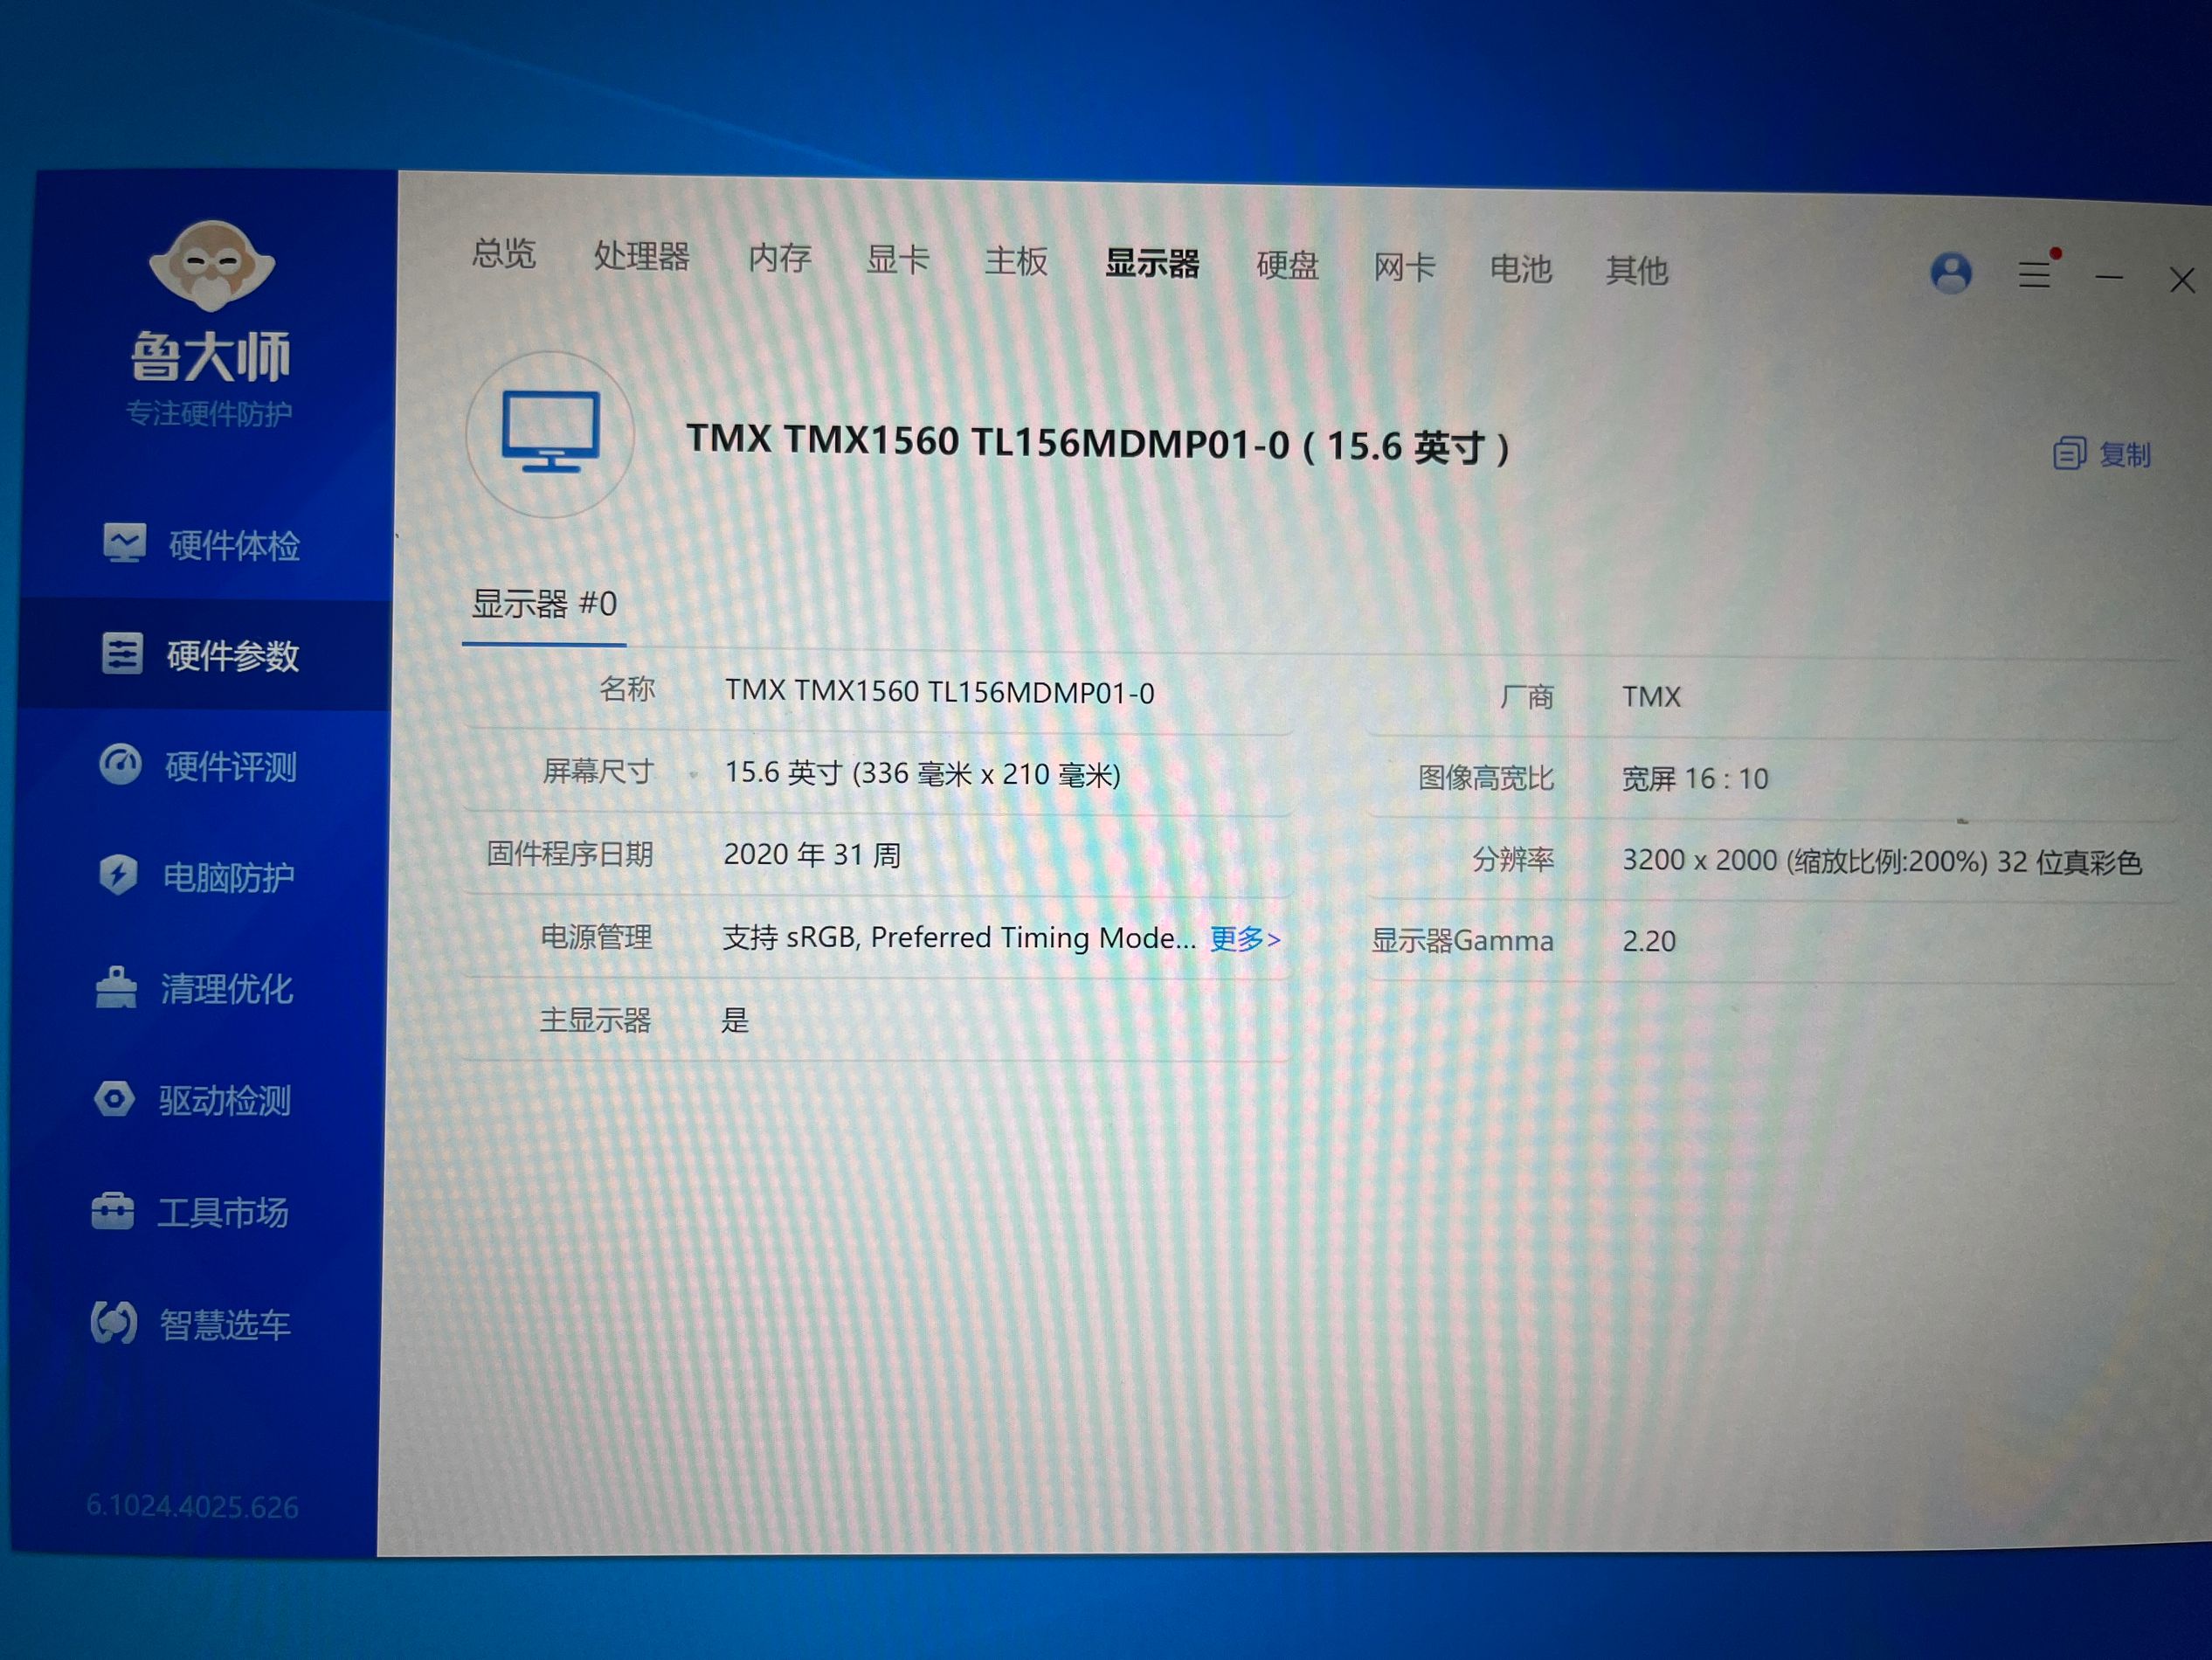Viewport: 2212px width, 1660px height.
Task: Click the 图像高宽比 label
Action: (x=1486, y=778)
